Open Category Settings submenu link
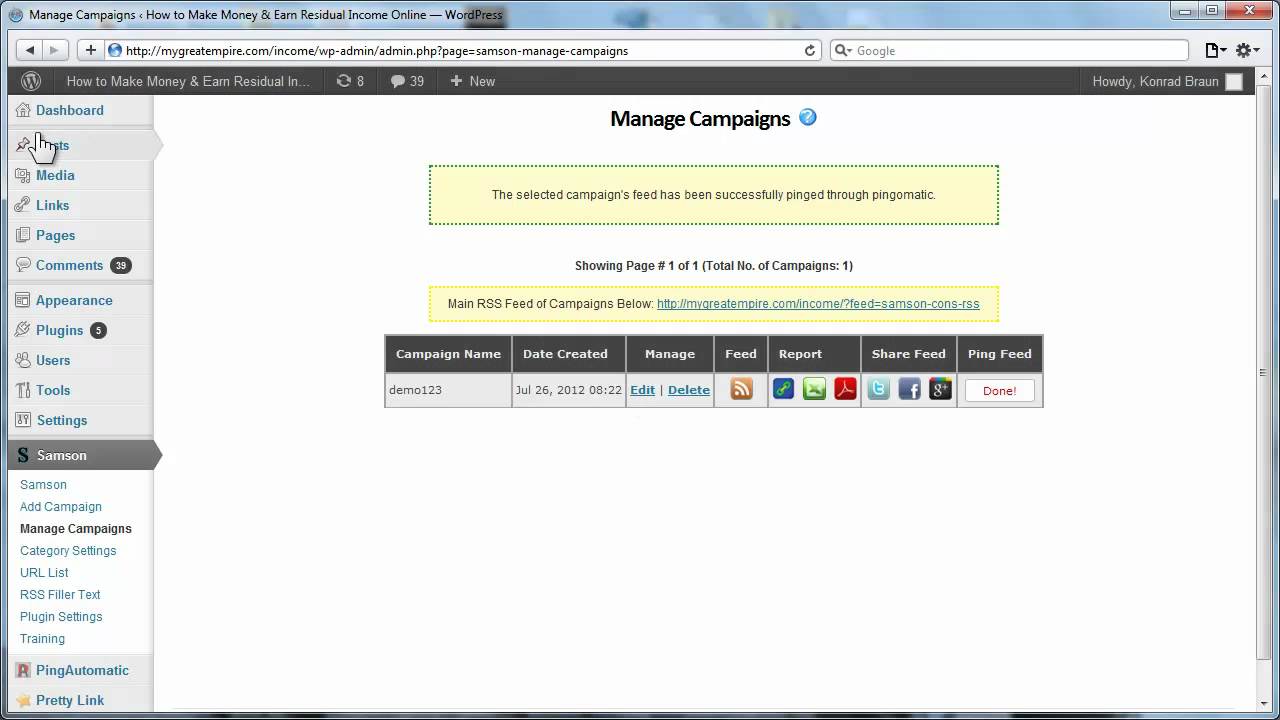Viewport: 1280px width, 720px height. tap(68, 551)
